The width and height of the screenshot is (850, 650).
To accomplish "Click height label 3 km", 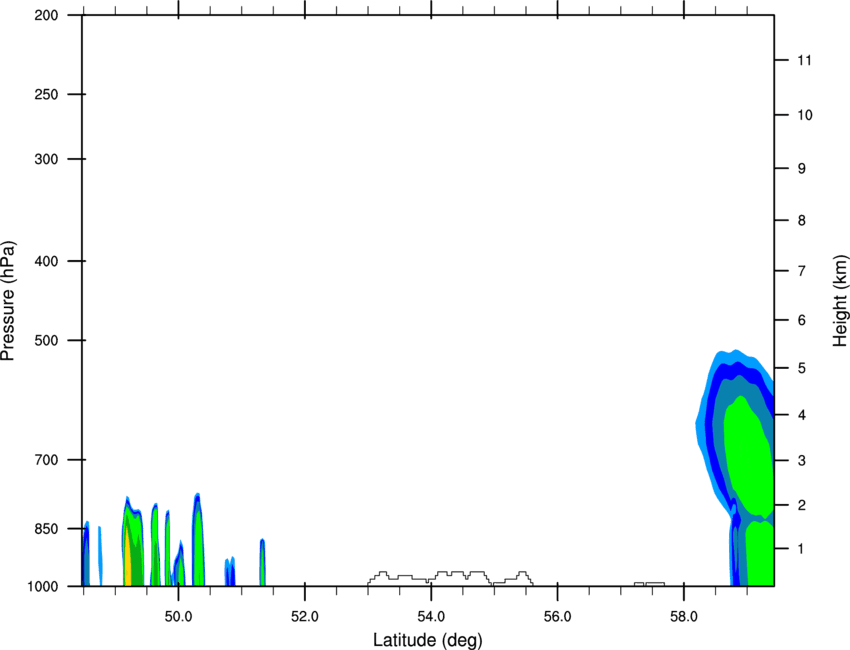I will pyautogui.click(x=801, y=460).
